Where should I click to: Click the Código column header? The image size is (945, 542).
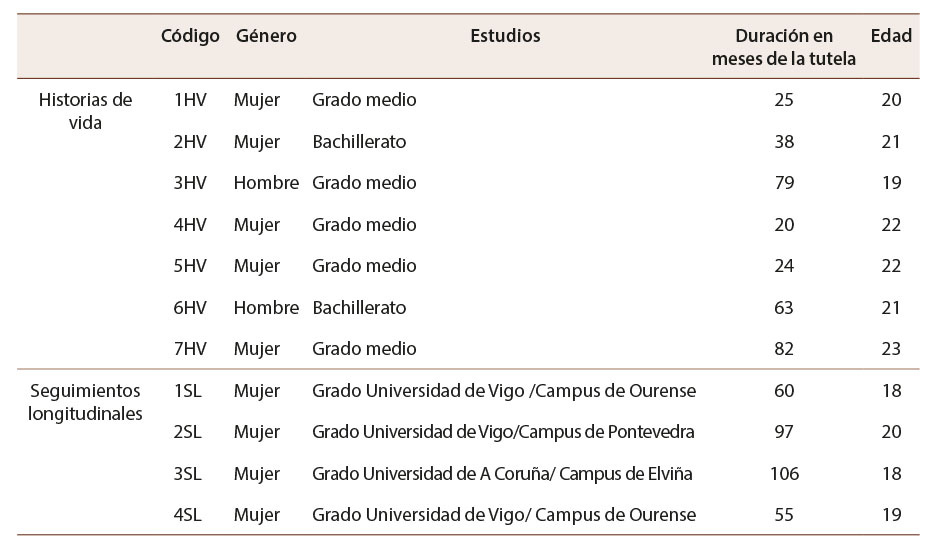(190, 36)
